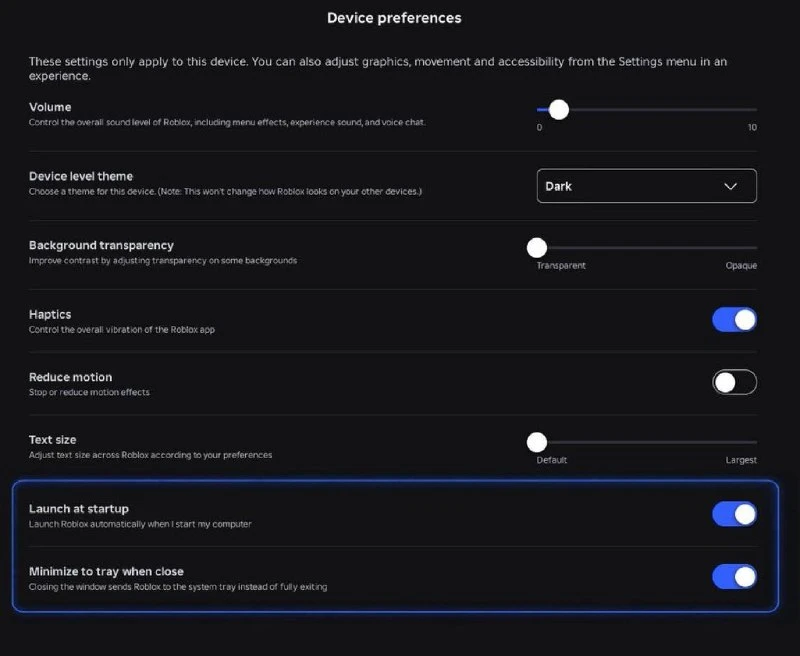Click the Default label under Text size
The height and width of the screenshot is (656, 800).
pyautogui.click(x=552, y=460)
